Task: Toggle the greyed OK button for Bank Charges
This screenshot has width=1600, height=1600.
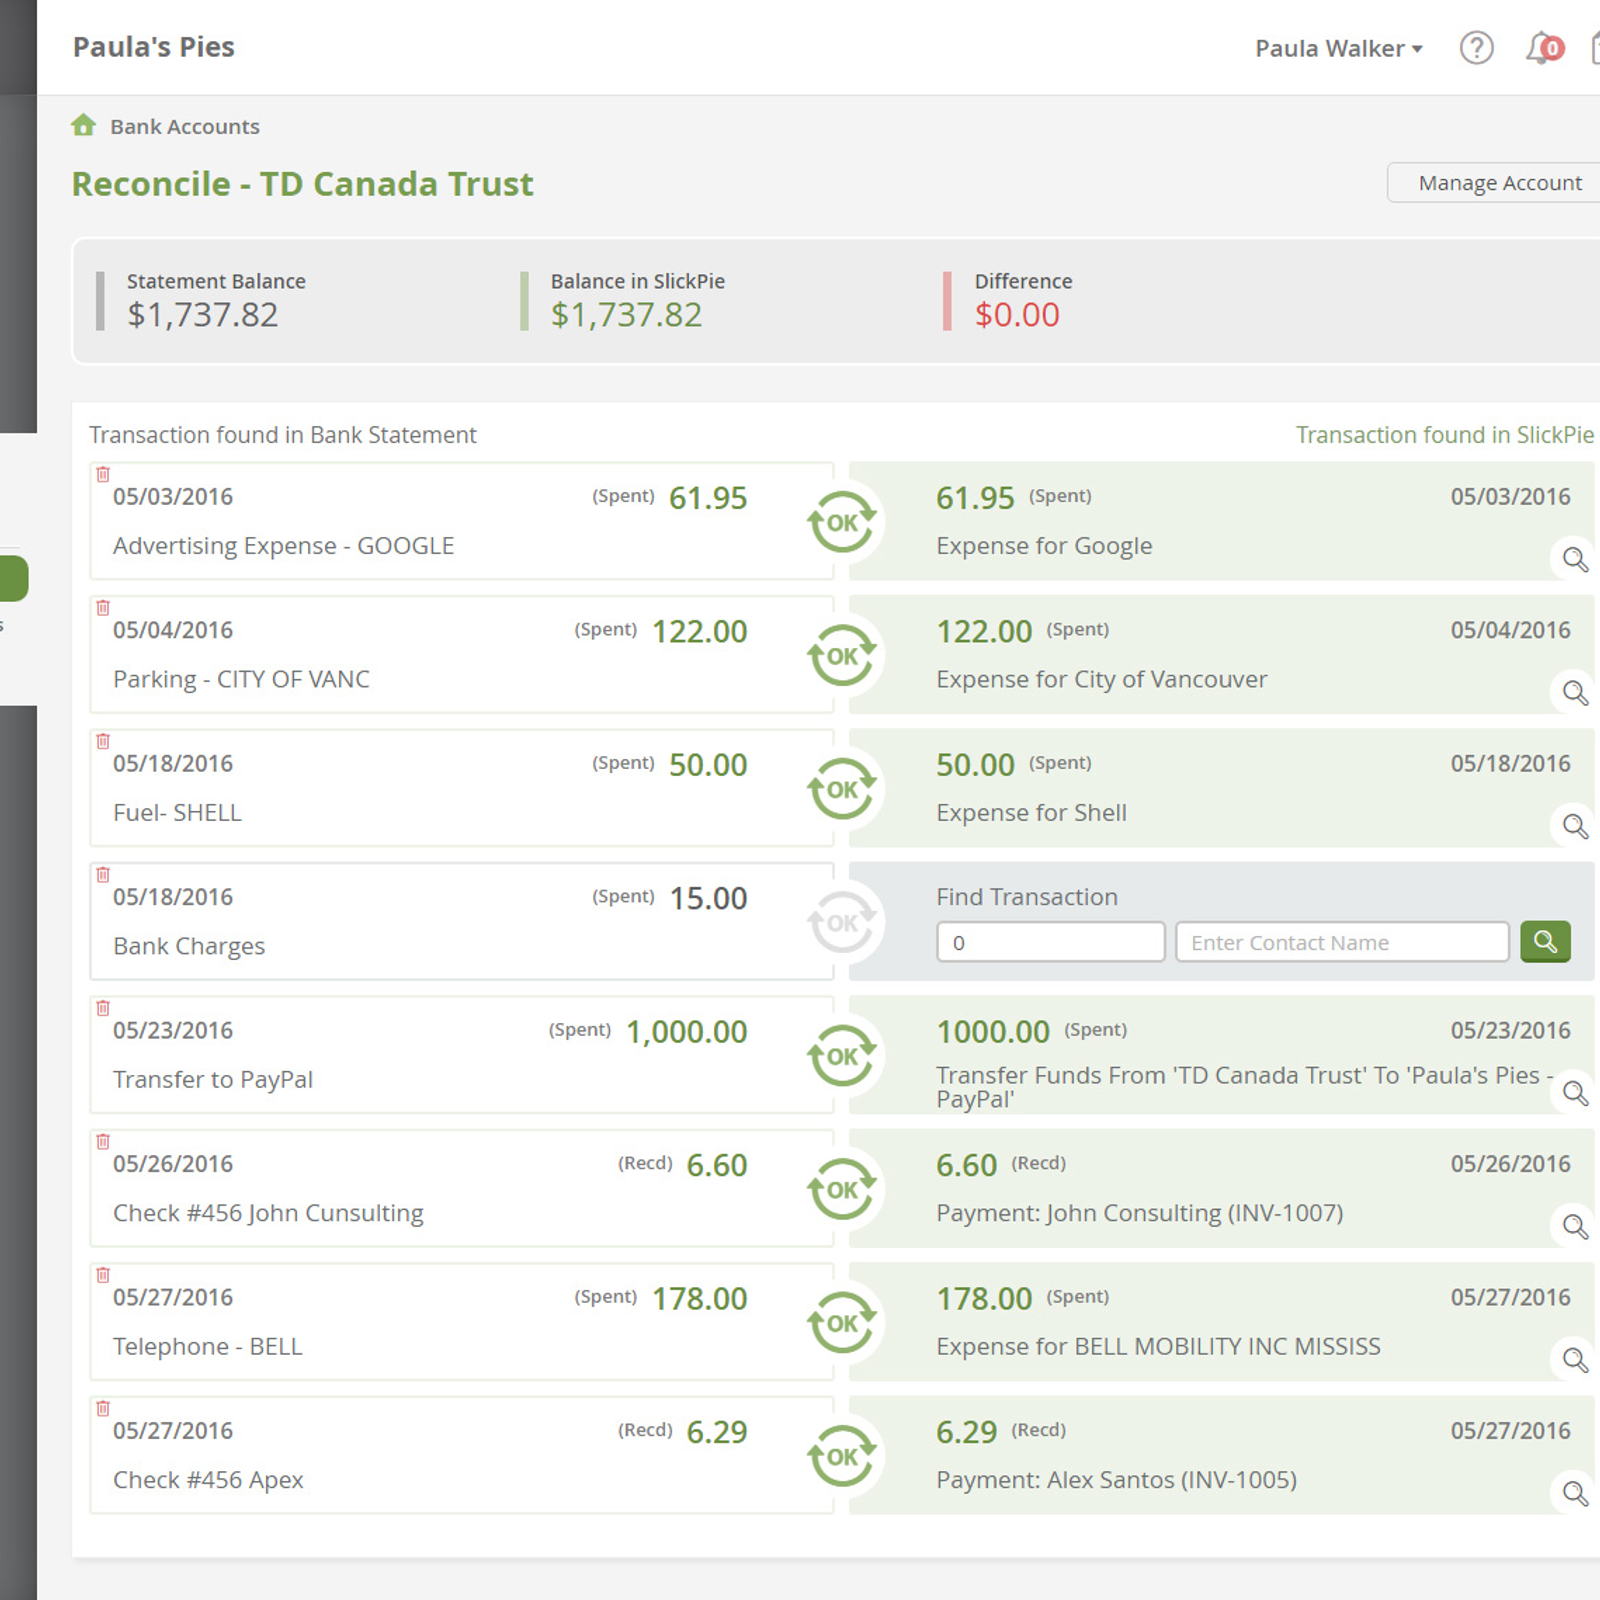Action: pyautogui.click(x=842, y=922)
